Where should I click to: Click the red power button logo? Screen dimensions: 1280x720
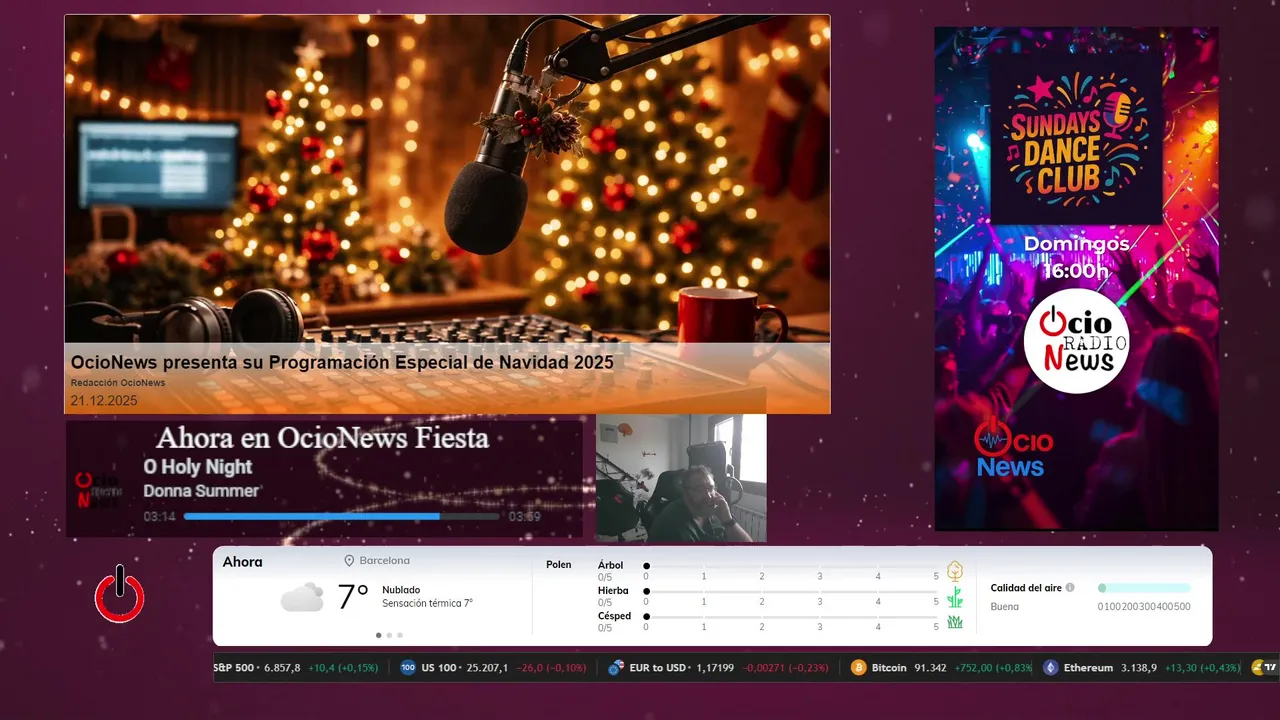point(120,595)
